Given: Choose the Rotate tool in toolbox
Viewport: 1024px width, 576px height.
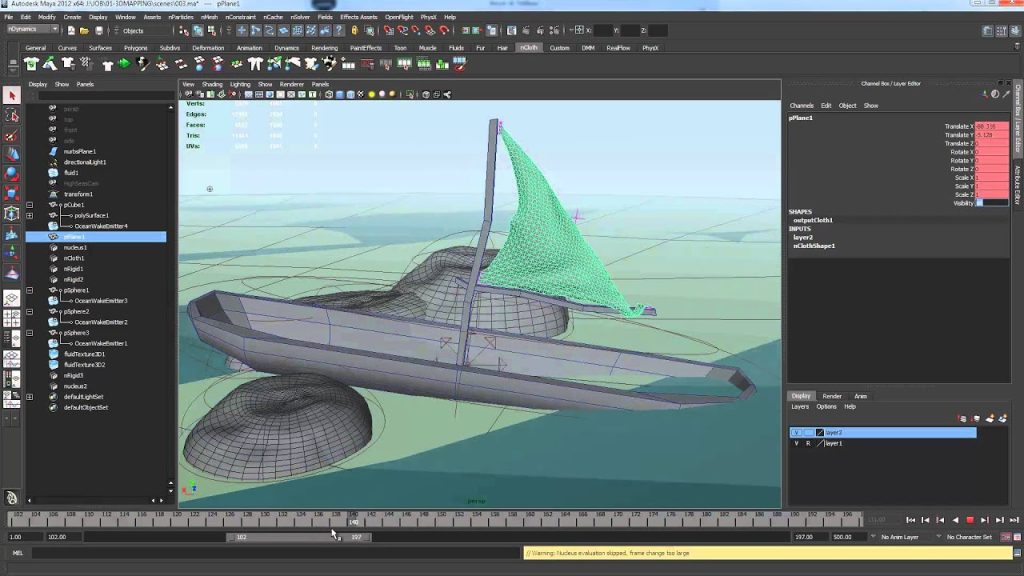Looking at the screenshot, I should (12, 174).
